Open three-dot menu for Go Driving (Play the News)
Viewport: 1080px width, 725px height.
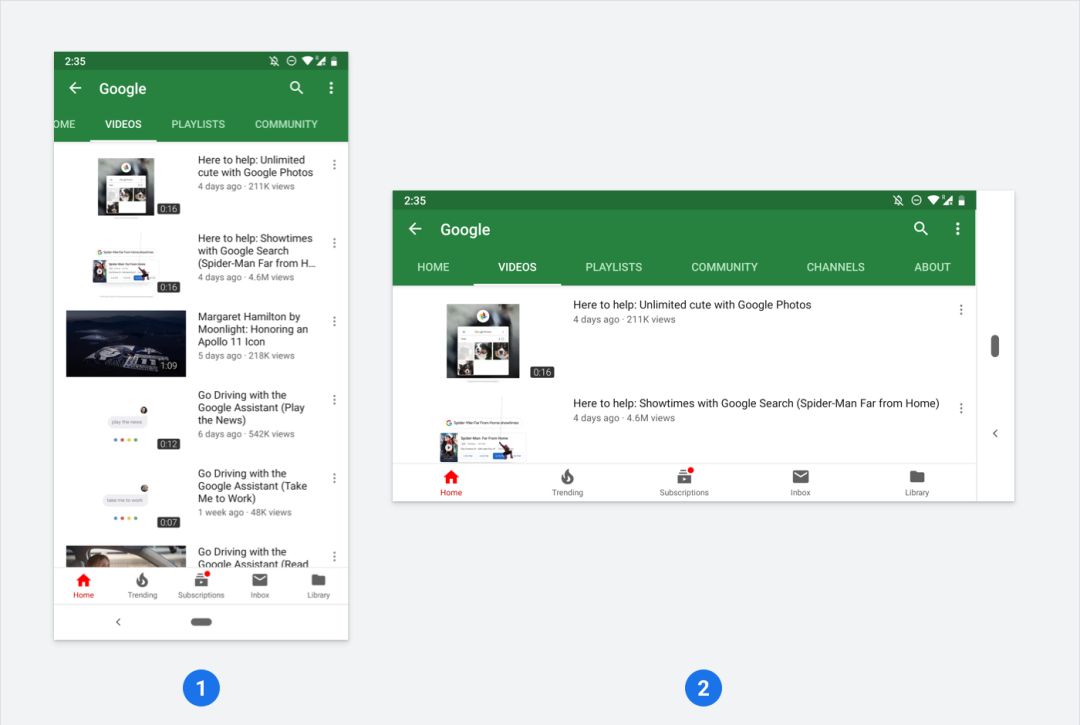[x=335, y=400]
